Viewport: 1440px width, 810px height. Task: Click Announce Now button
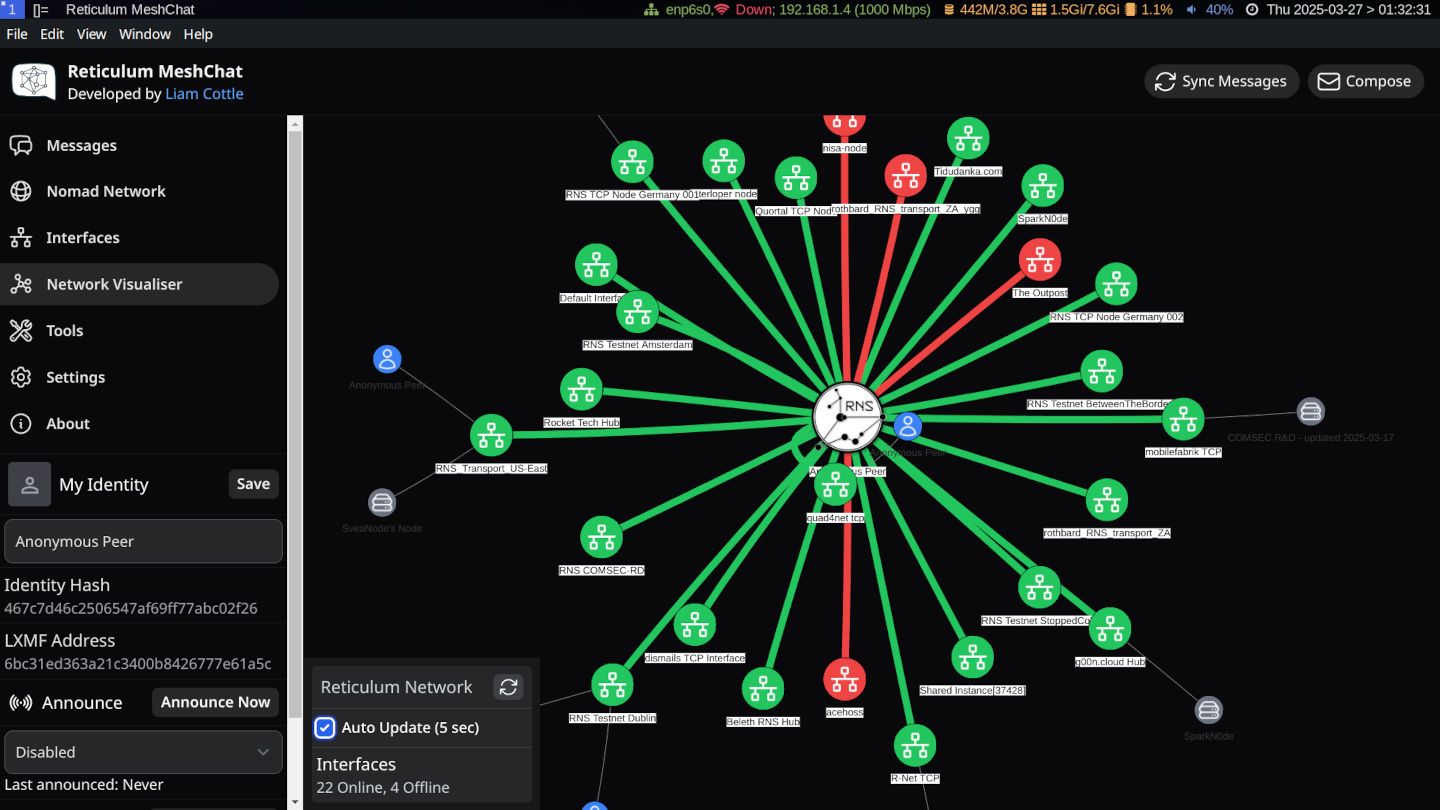[x=215, y=702]
